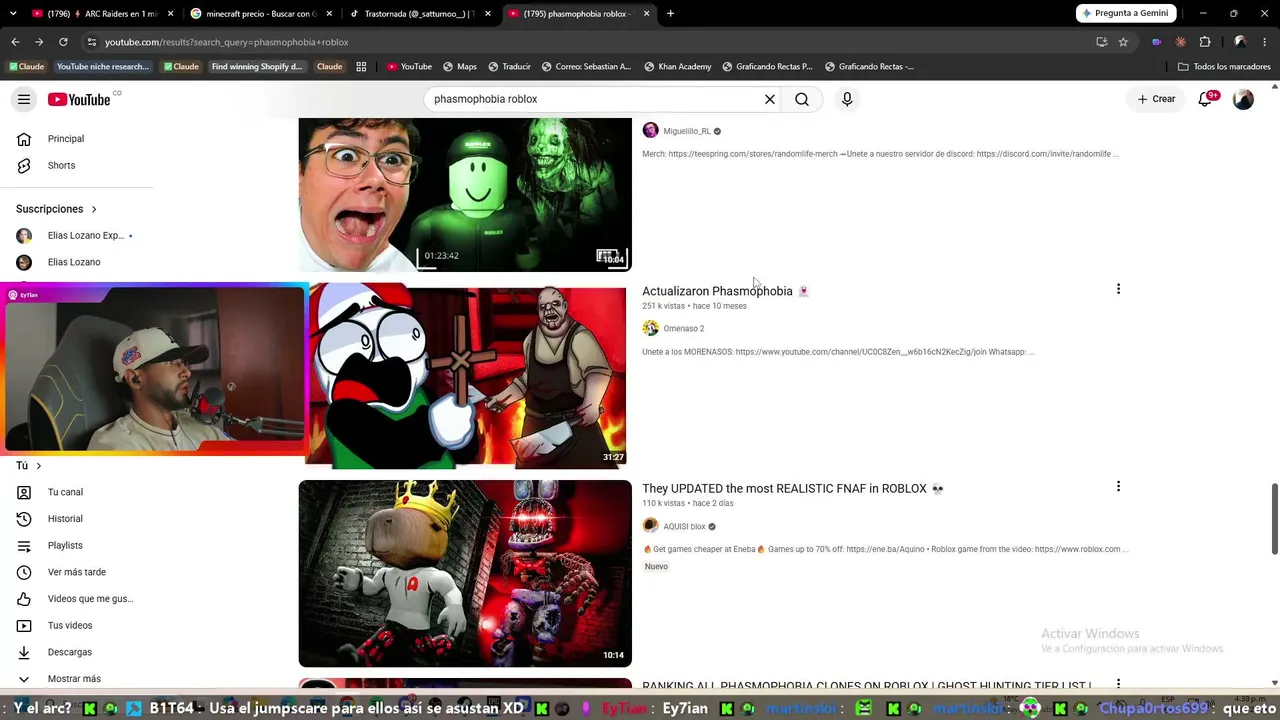Image resolution: width=1280 pixels, height=720 pixels.
Task: Open a new browser tab
Action: [670, 14]
